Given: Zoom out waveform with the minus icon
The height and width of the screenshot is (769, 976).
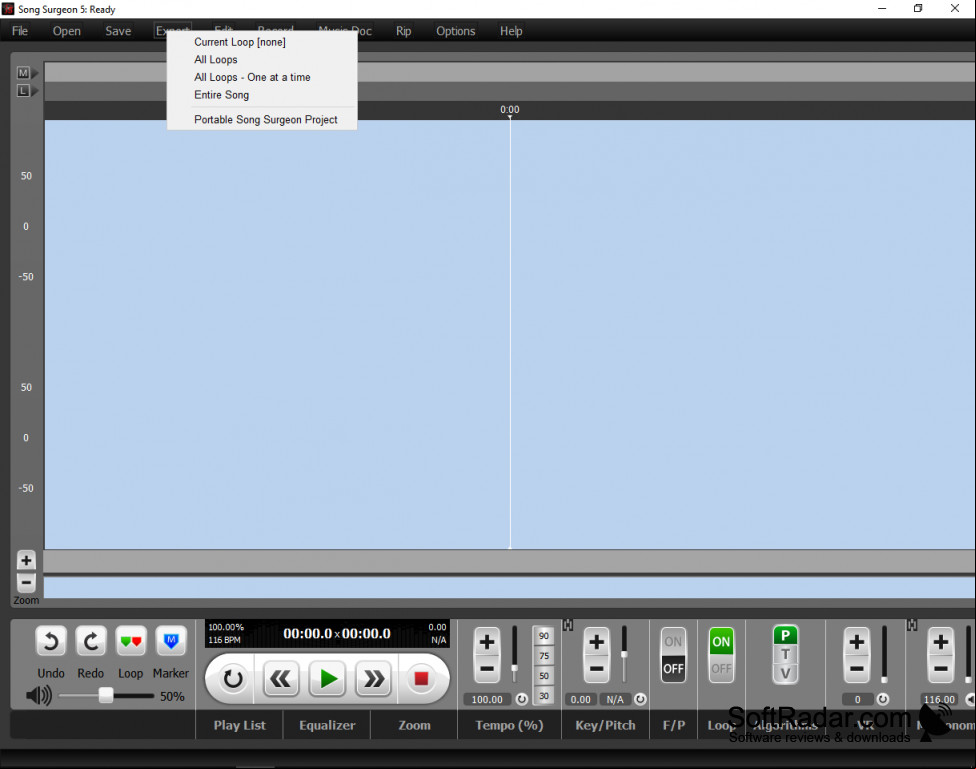Looking at the screenshot, I should tap(26, 583).
